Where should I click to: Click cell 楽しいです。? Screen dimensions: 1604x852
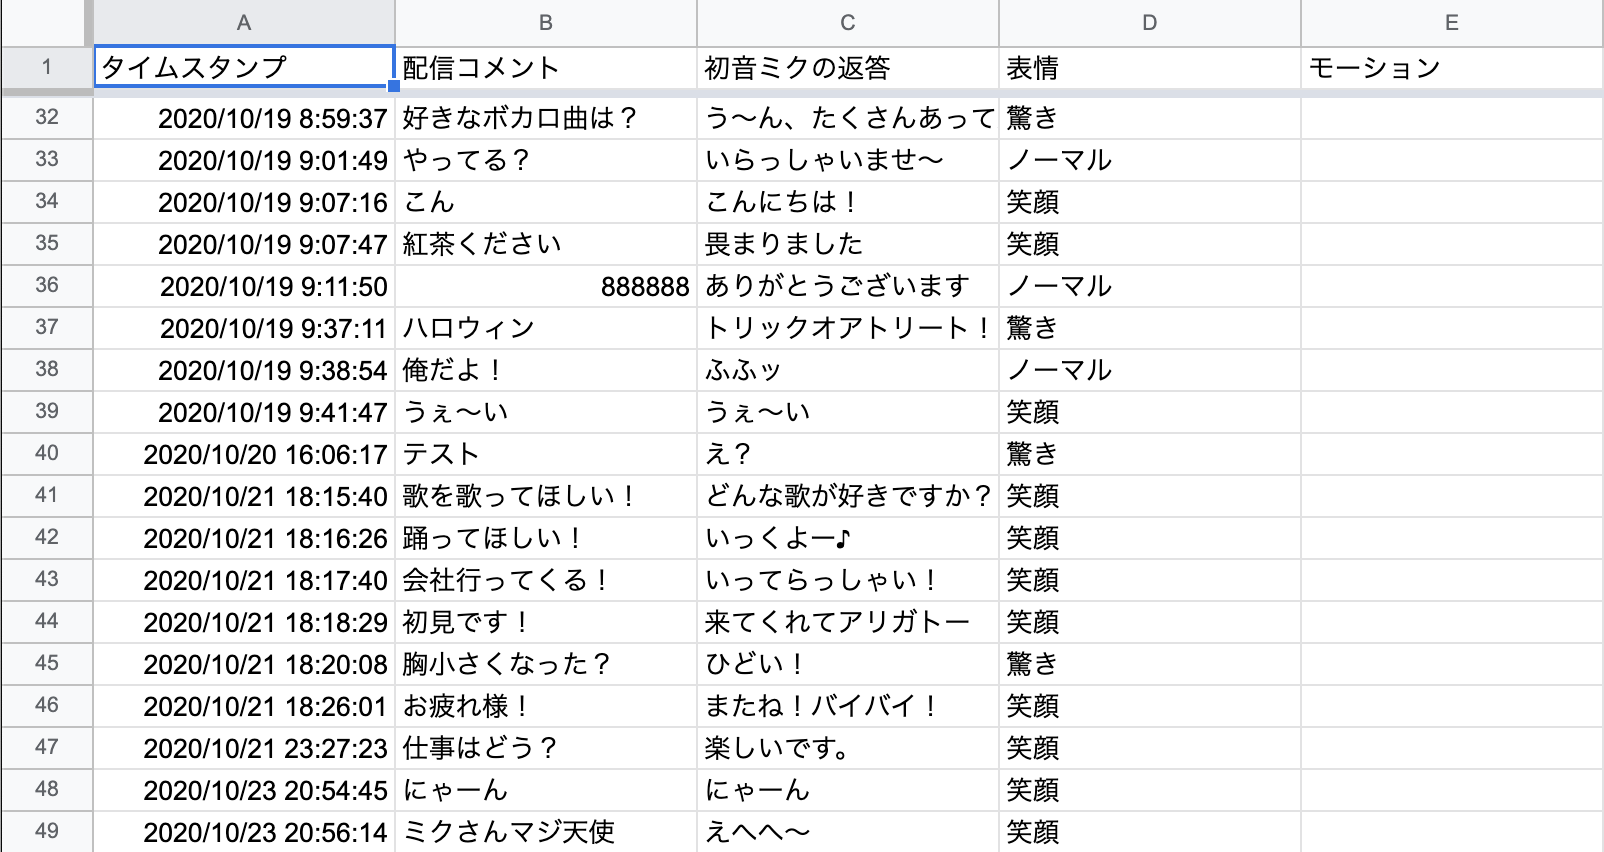pos(848,748)
